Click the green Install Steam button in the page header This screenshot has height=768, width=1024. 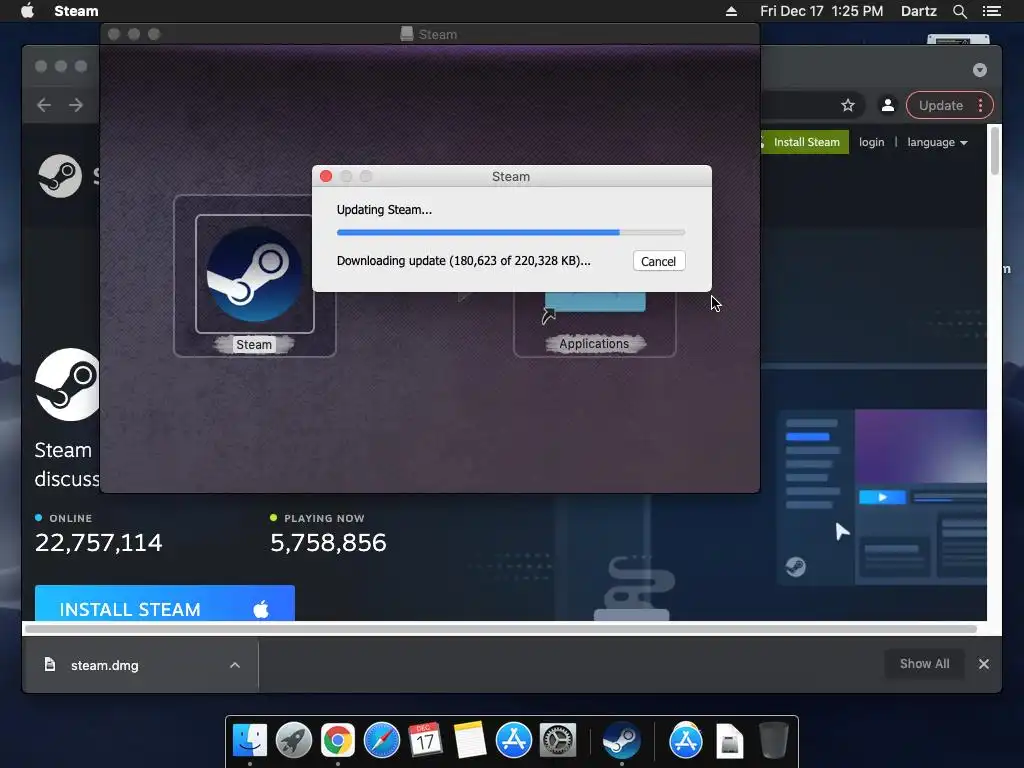click(805, 142)
